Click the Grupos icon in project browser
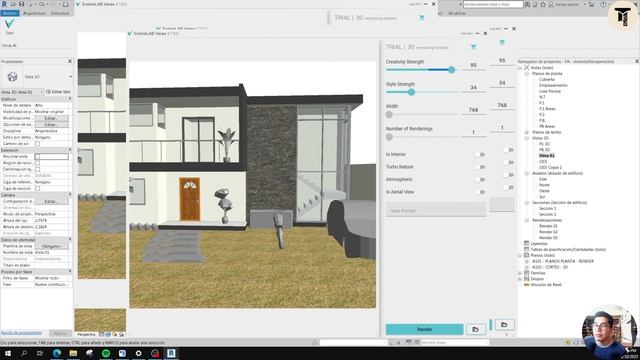 click(x=527, y=278)
